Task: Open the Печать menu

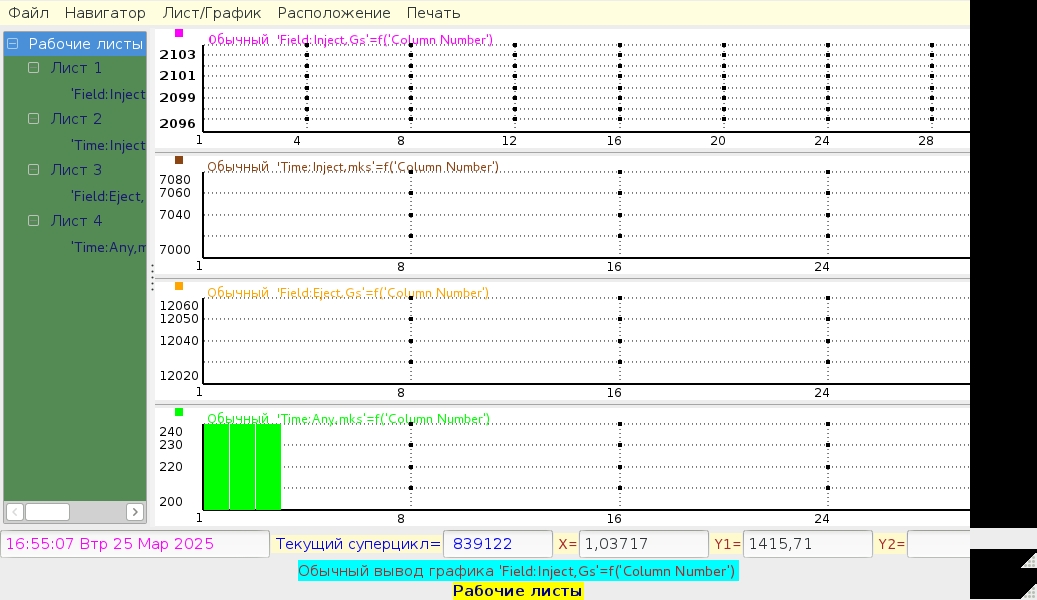Action: click(433, 13)
